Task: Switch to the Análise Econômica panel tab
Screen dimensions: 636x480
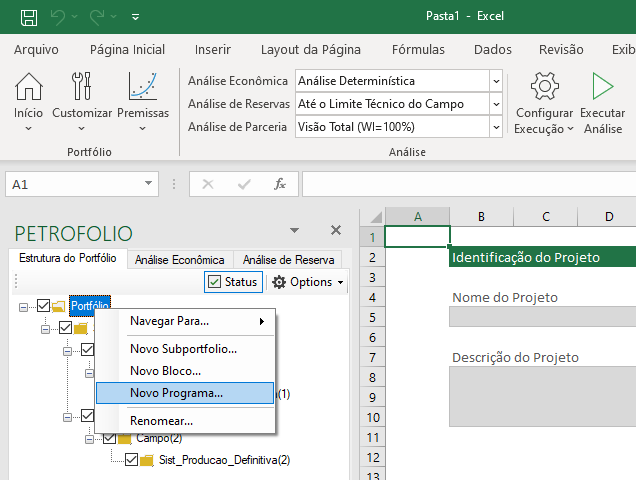Action: click(x=179, y=259)
